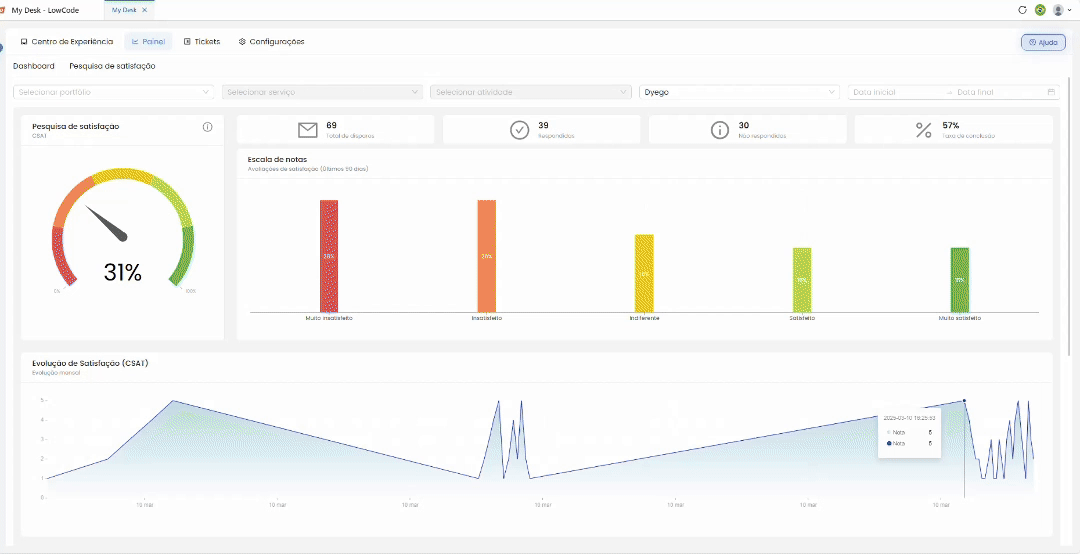Viewport: 1080px width, 554px height.
Task: Click the Data final input field
Action: [x=997, y=92]
